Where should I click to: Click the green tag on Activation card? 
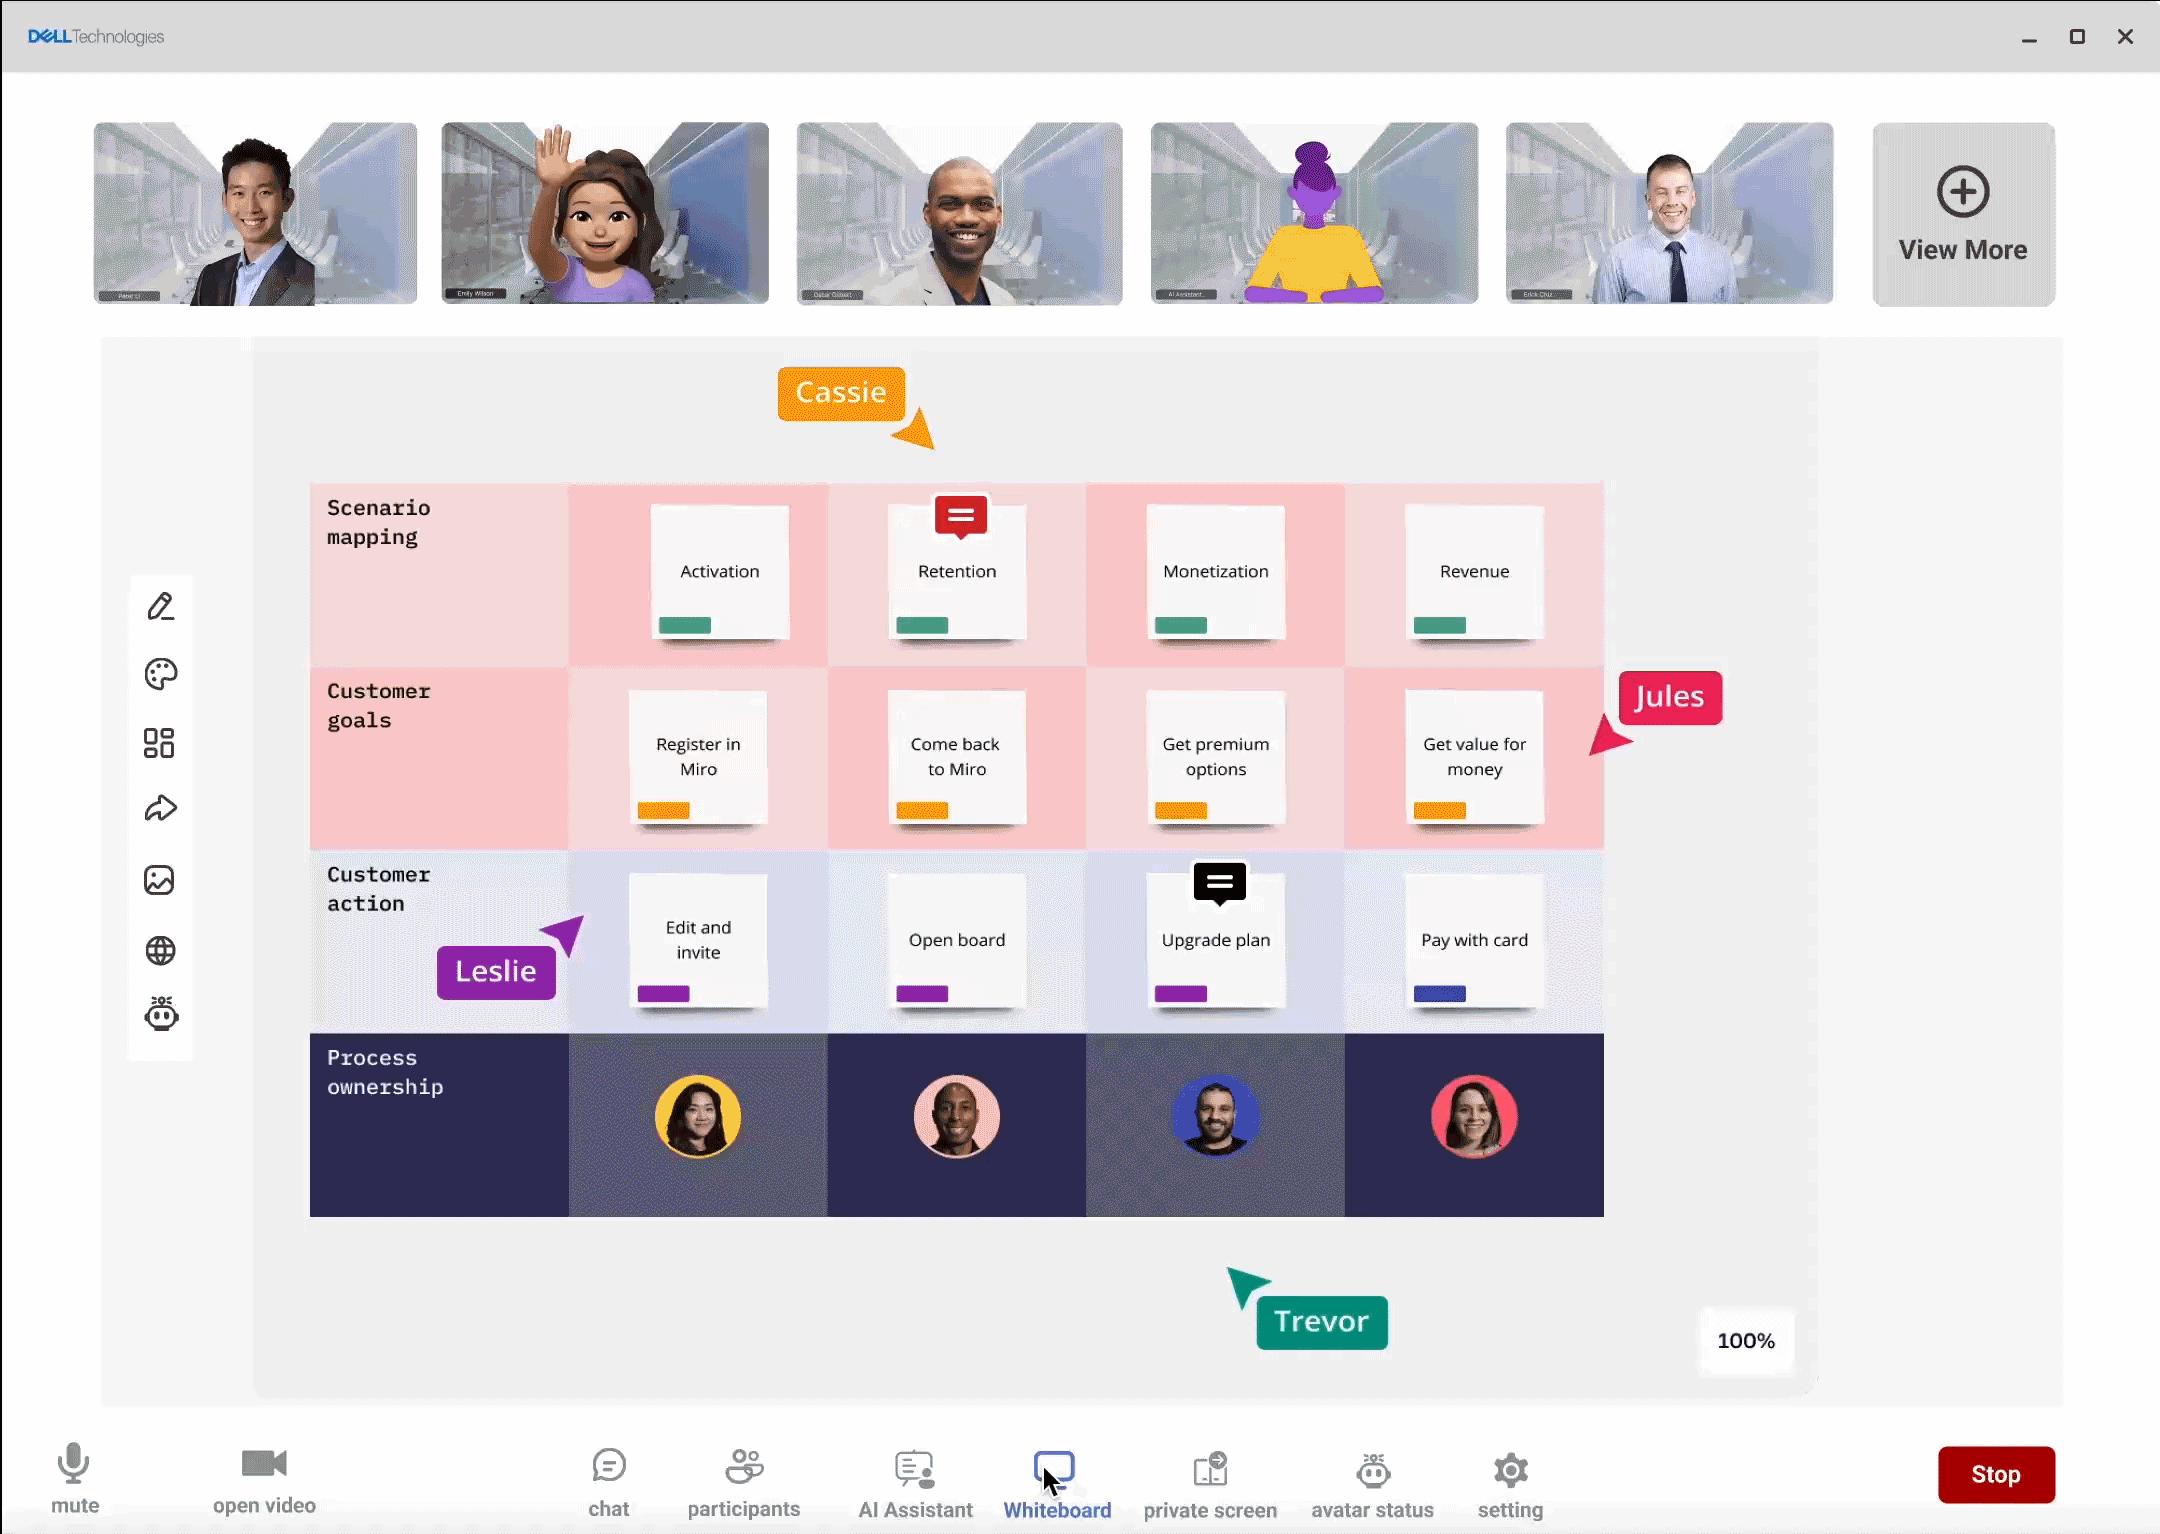coord(685,625)
